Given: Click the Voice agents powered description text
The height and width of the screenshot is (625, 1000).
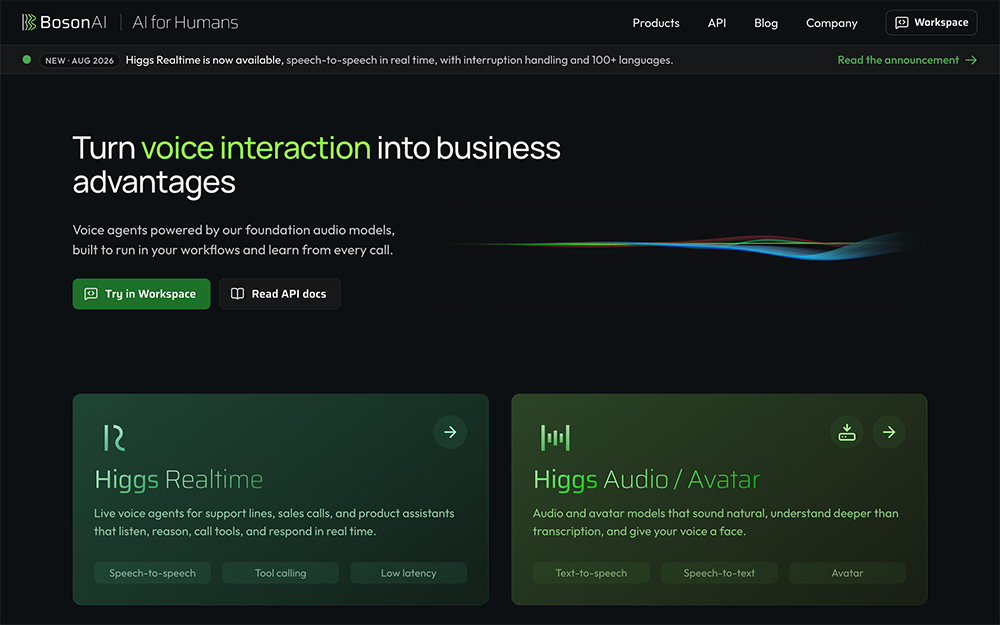Looking at the screenshot, I should point(233,240).
